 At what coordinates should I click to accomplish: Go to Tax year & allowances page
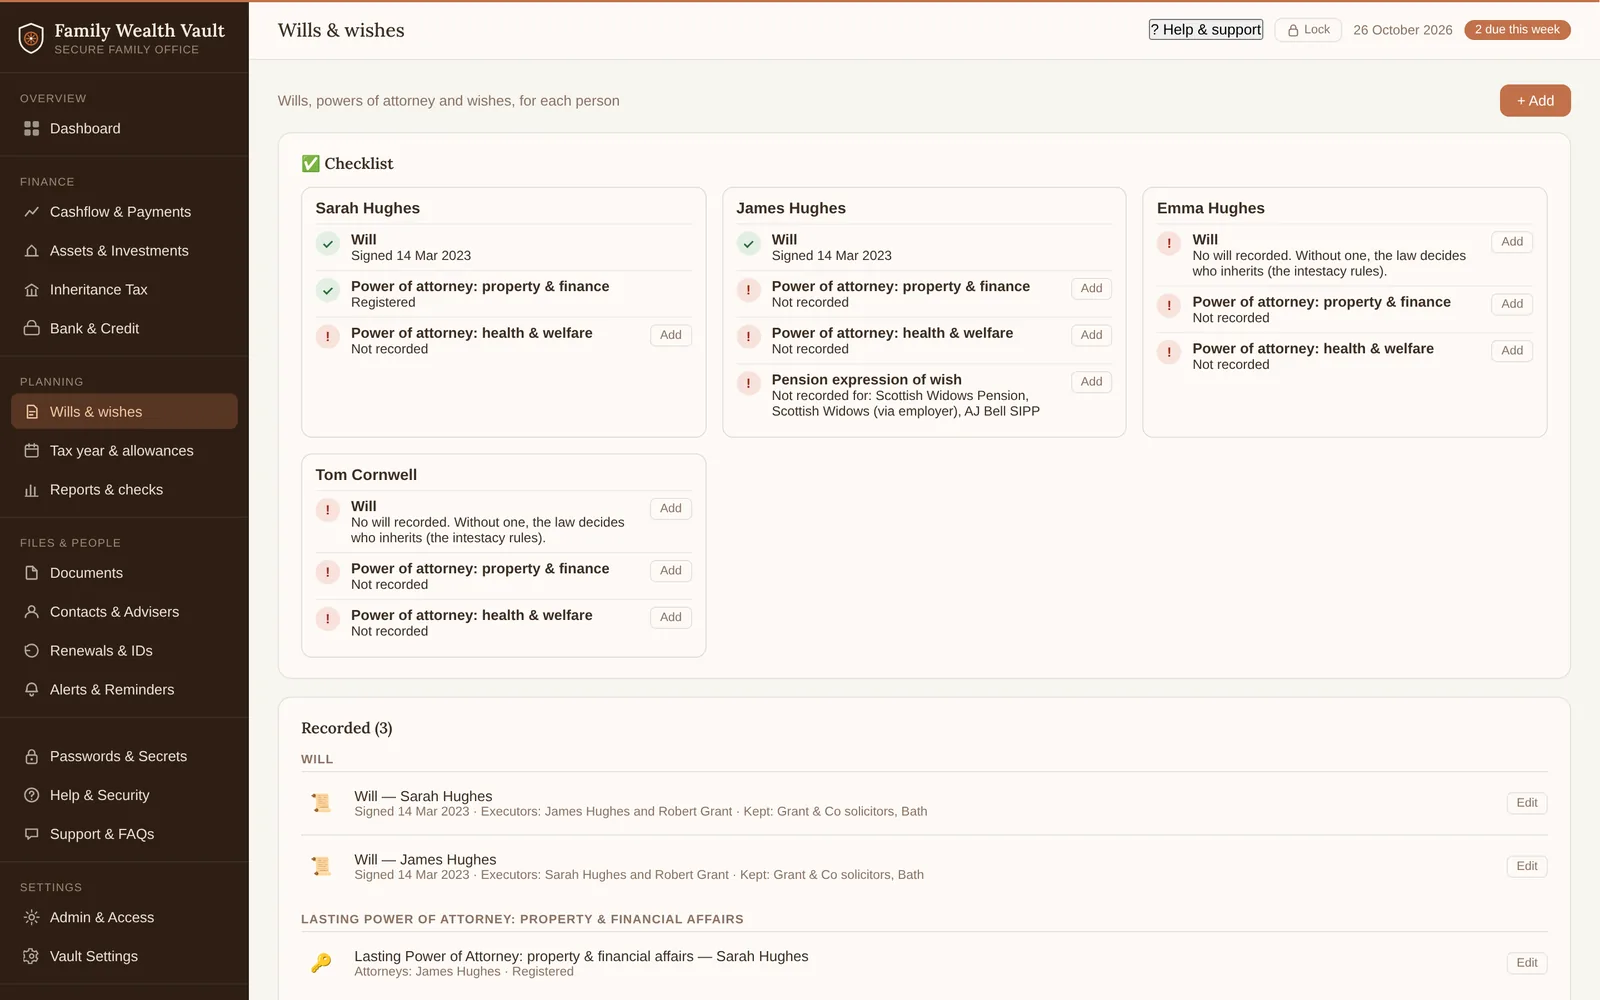(x=124, y=451)
